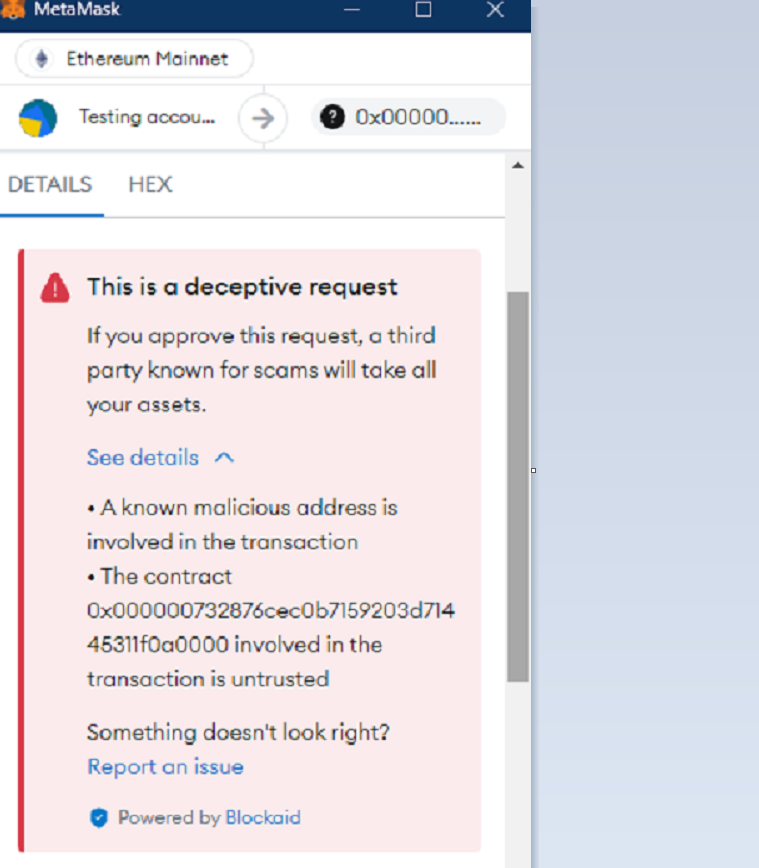This screenshot has width=759, height=868.
Task: Click the question-mark recipient address icon
Action: [x=332, y=117]
